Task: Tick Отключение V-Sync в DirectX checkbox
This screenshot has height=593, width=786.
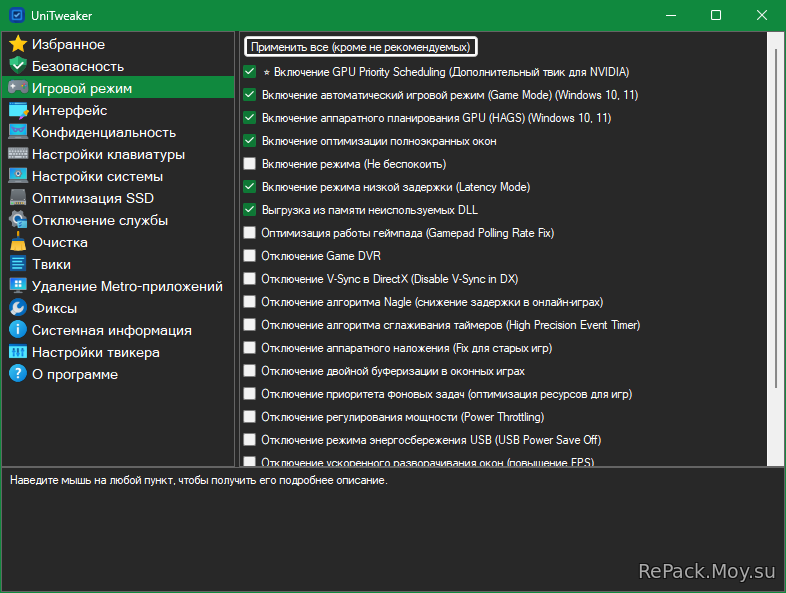Action: 250,279
